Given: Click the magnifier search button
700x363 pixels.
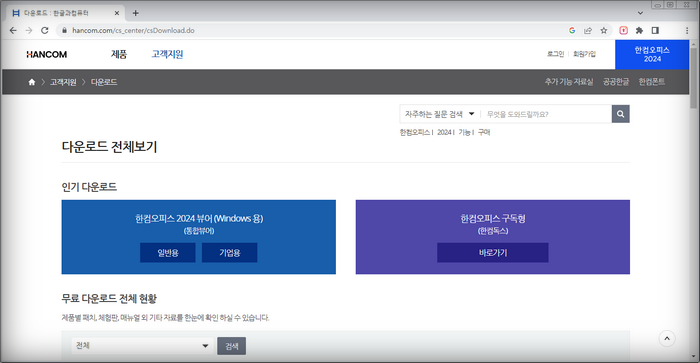Looking at the screenshot, I should tap(621, 114).
